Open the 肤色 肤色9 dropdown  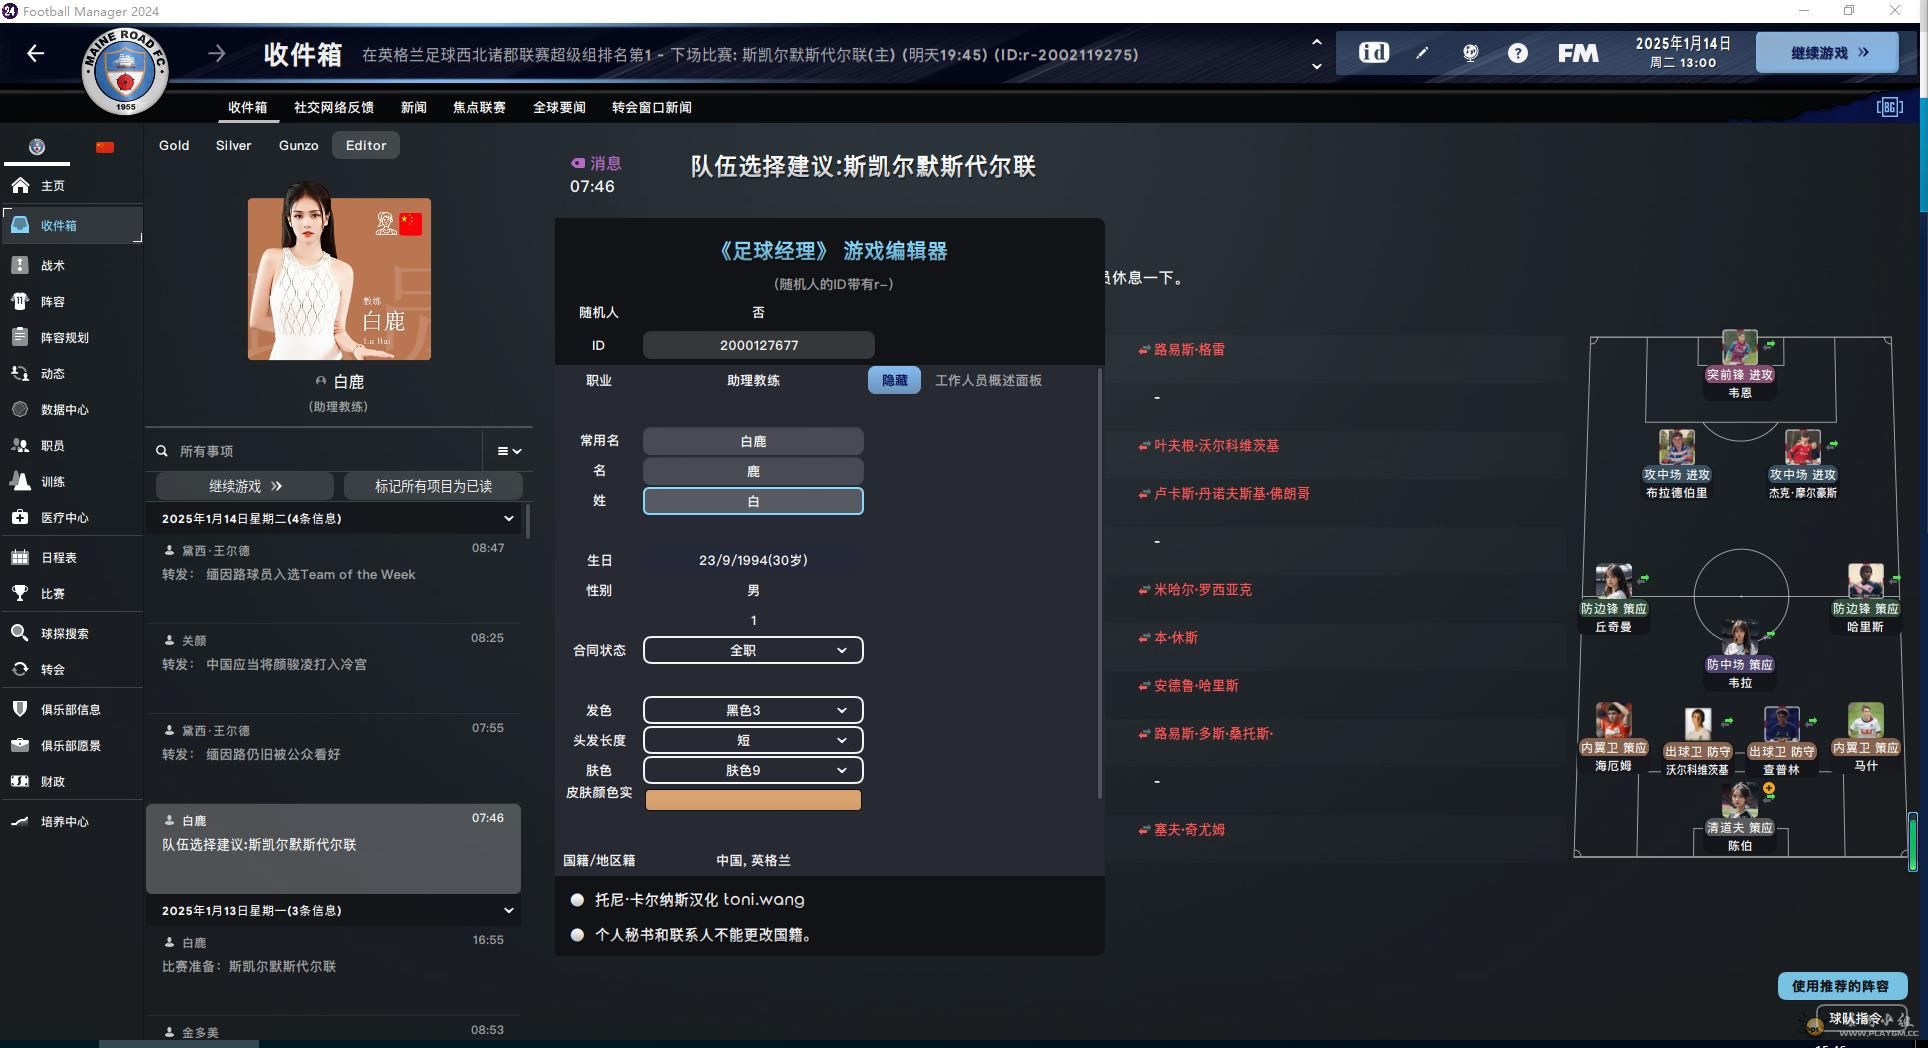coord(753,770)
